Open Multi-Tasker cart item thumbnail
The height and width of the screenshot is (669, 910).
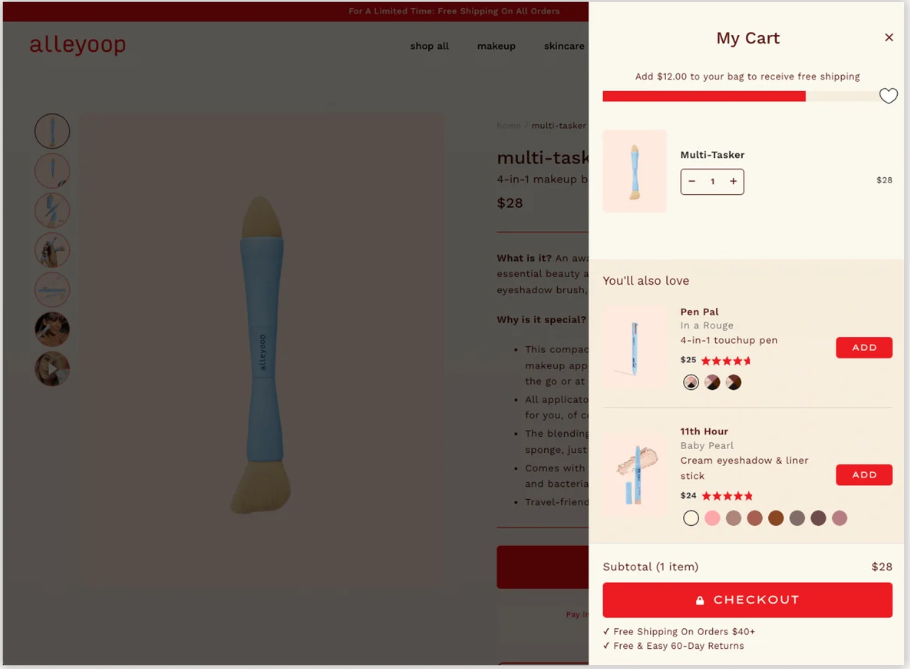[x=634, y=171]
